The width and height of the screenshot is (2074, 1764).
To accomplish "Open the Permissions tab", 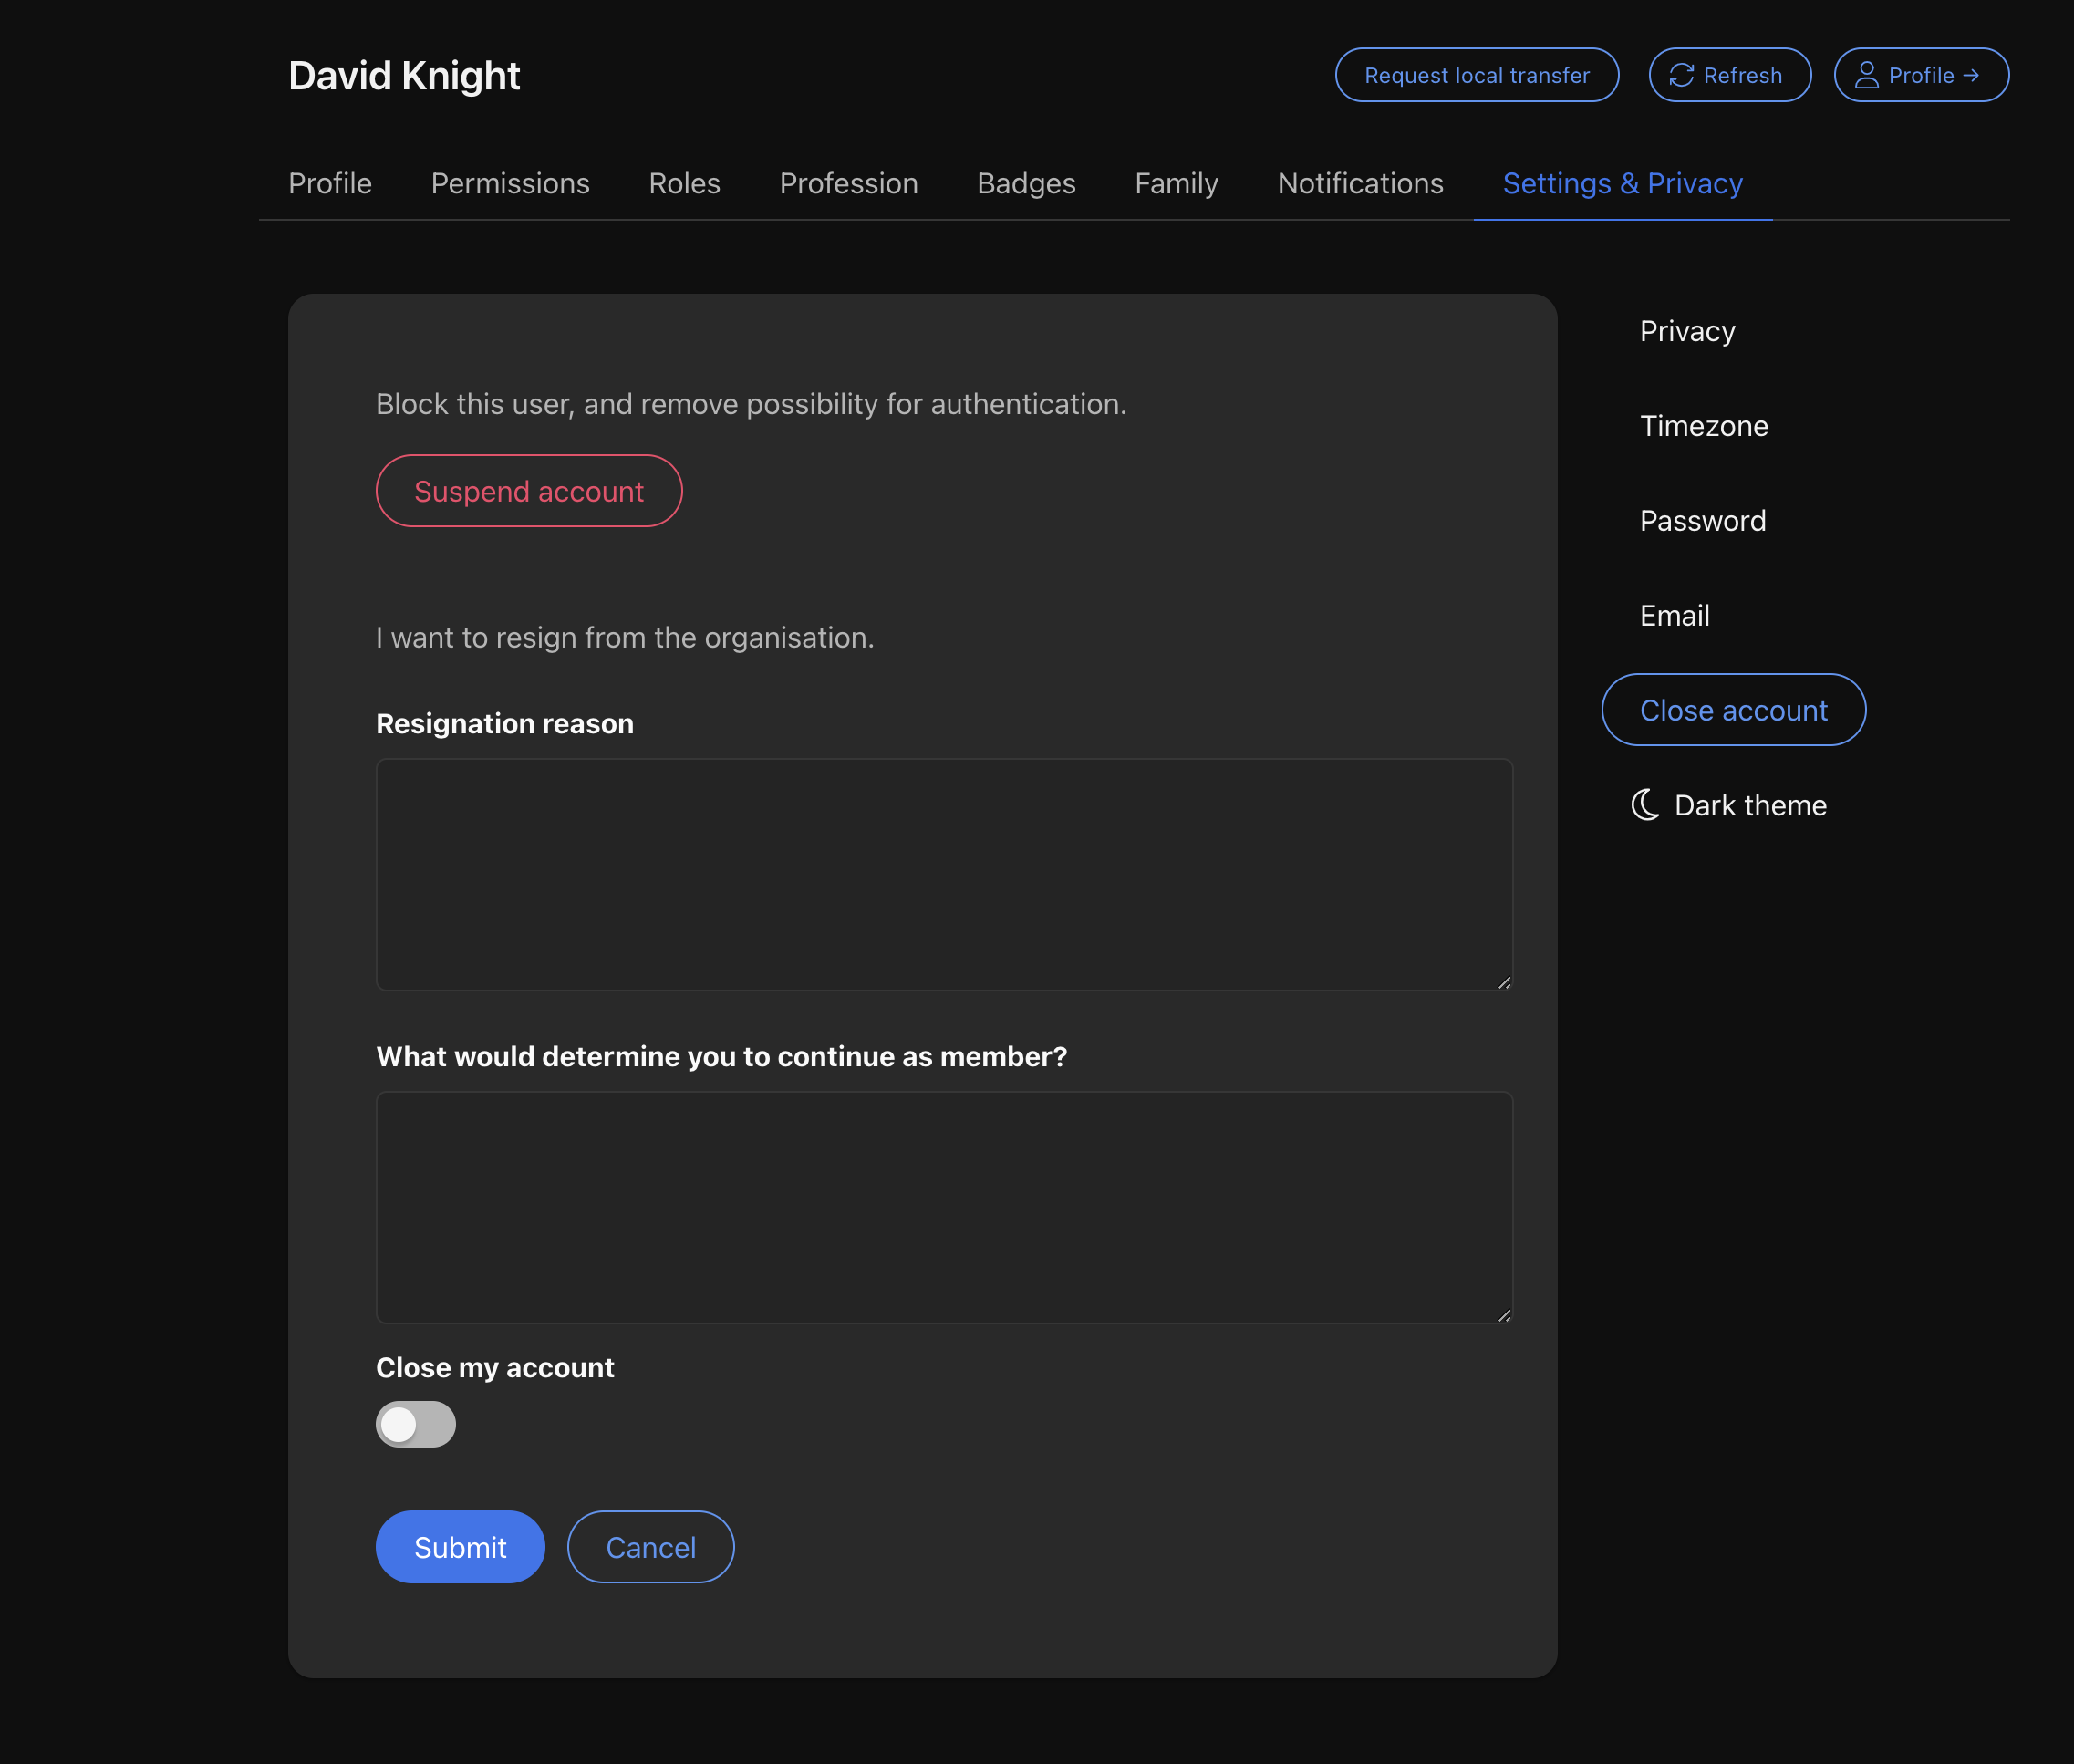I will [x=510, y=184].
